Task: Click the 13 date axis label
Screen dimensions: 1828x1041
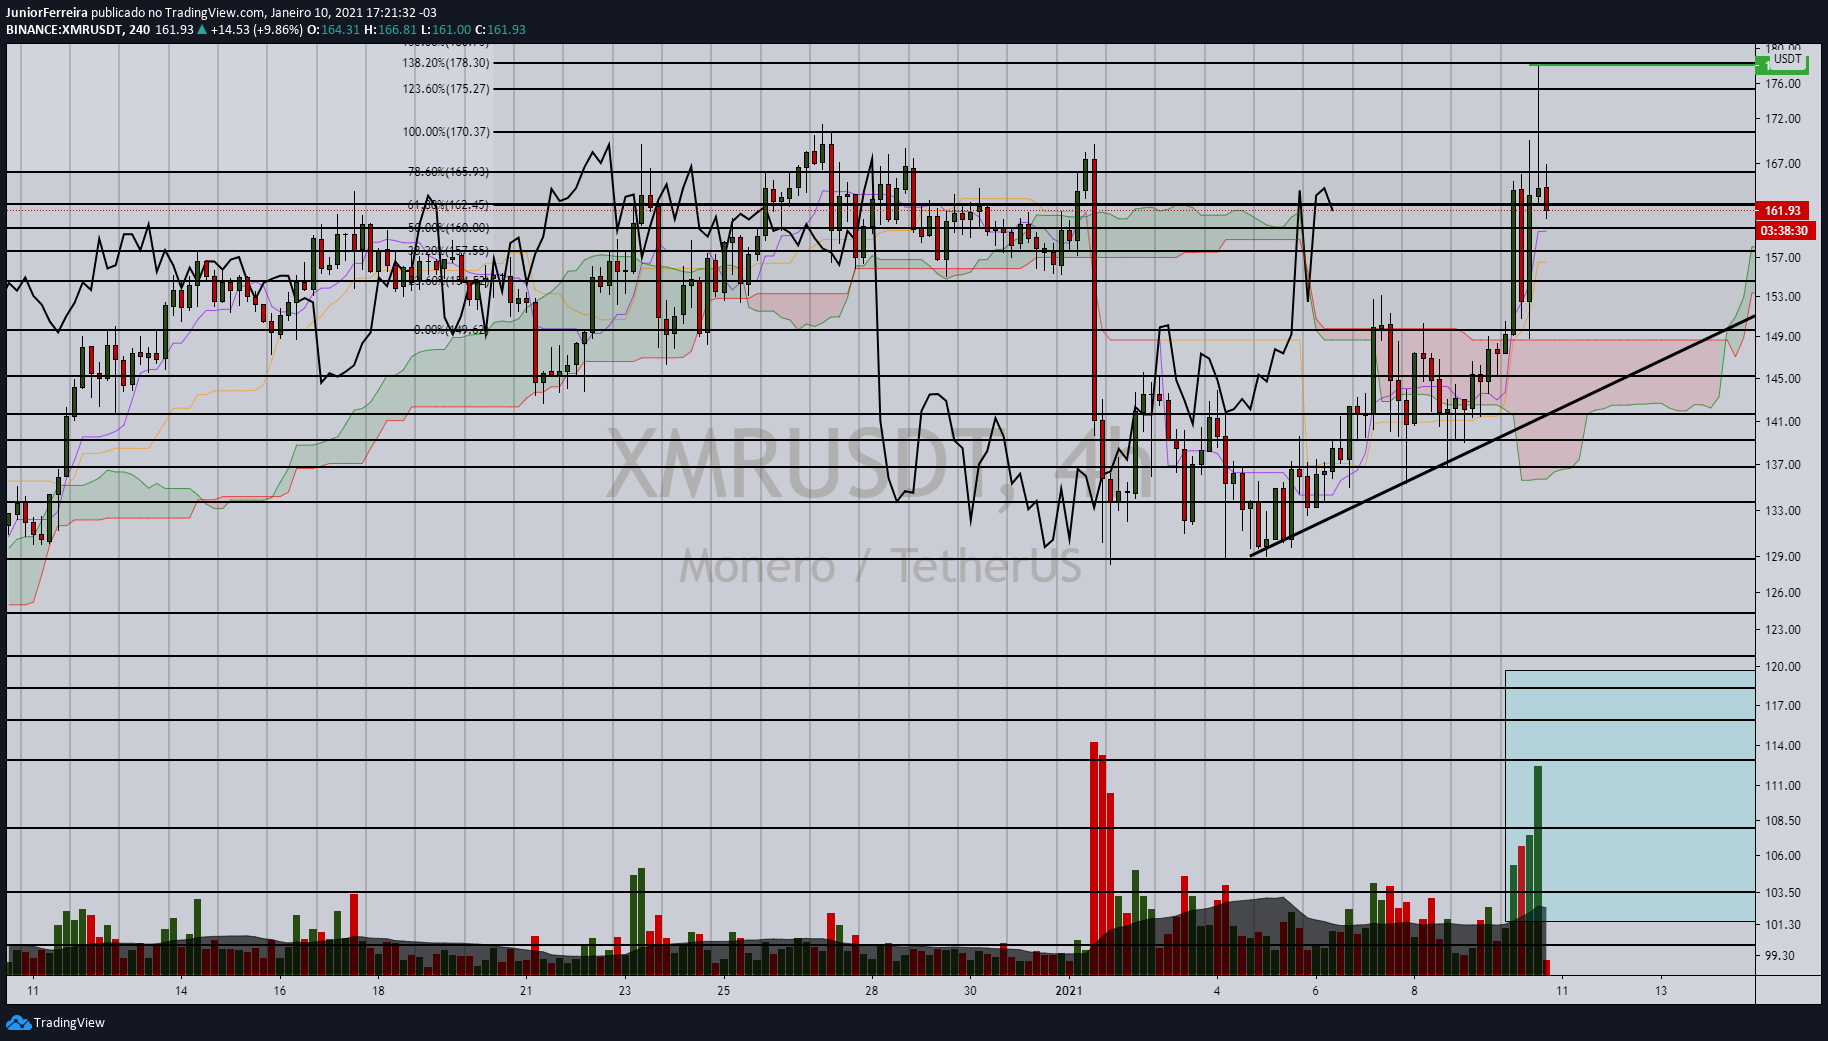Action: coord(1661,991)
